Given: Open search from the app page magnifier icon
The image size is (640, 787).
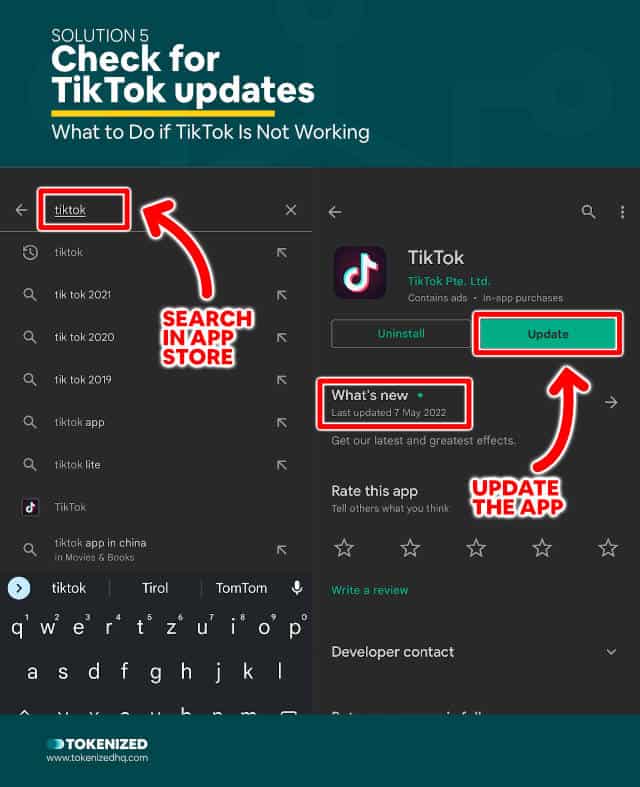Looking at the screenshot, I should (588, 212).
